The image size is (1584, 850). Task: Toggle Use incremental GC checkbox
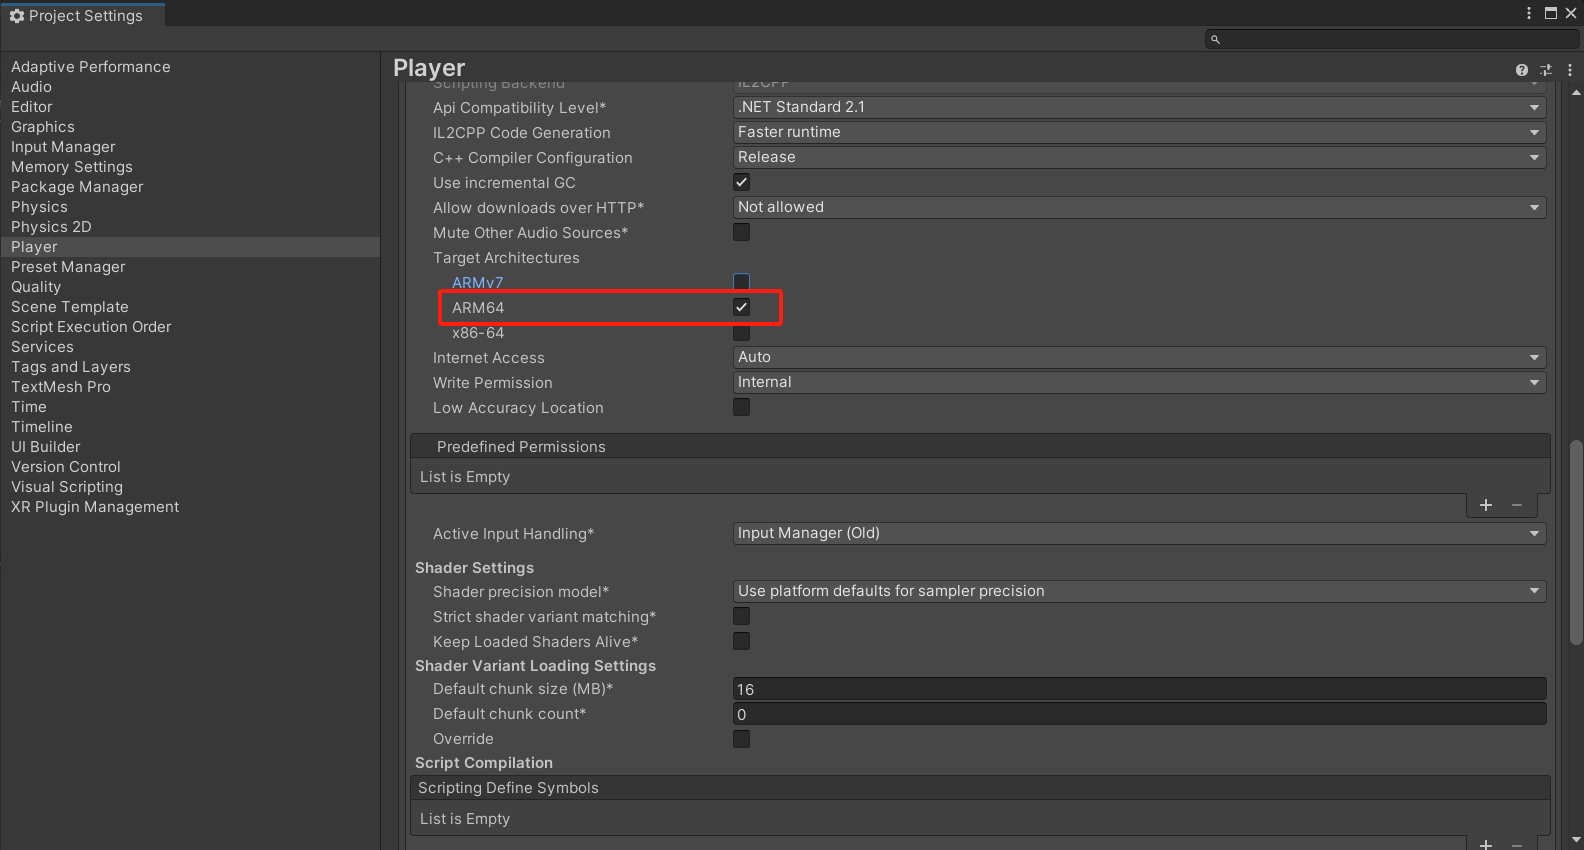coord(741,182)
